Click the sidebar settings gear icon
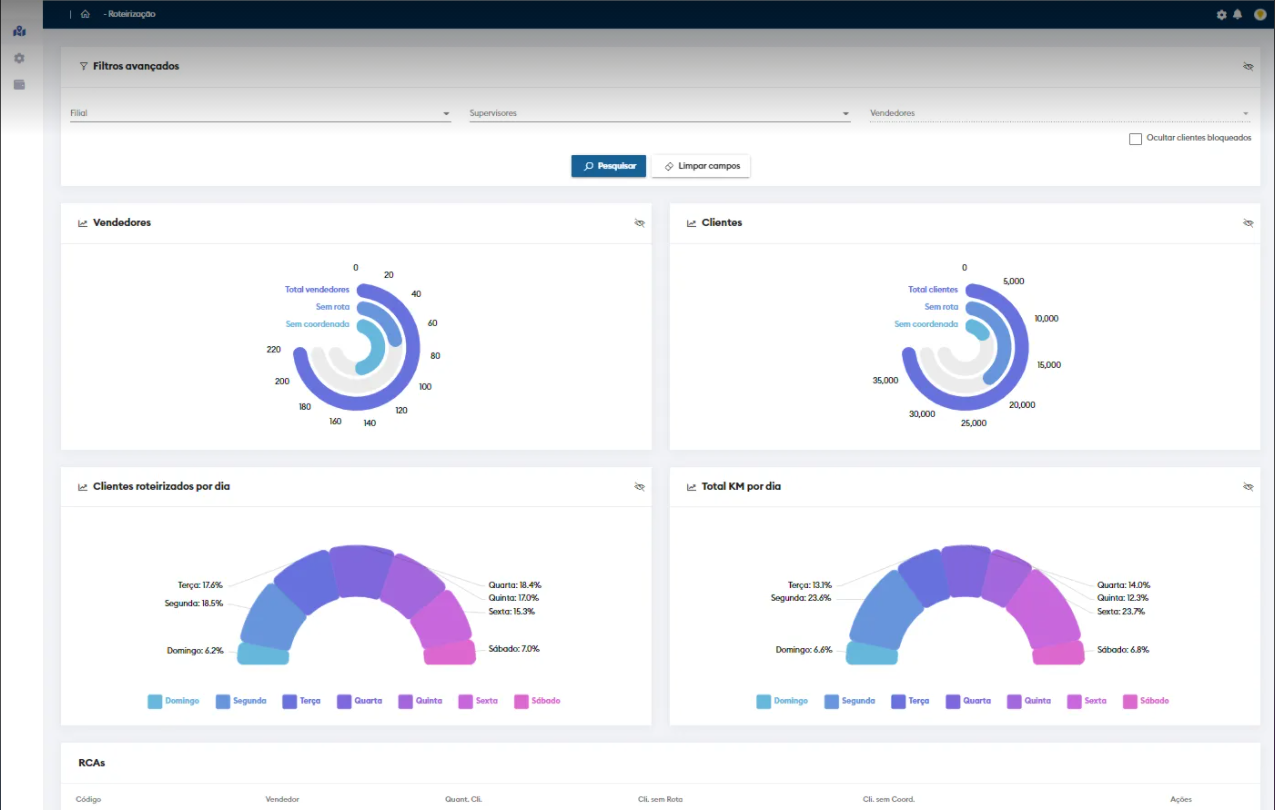 pyautogui.click(x=19, y=58)
